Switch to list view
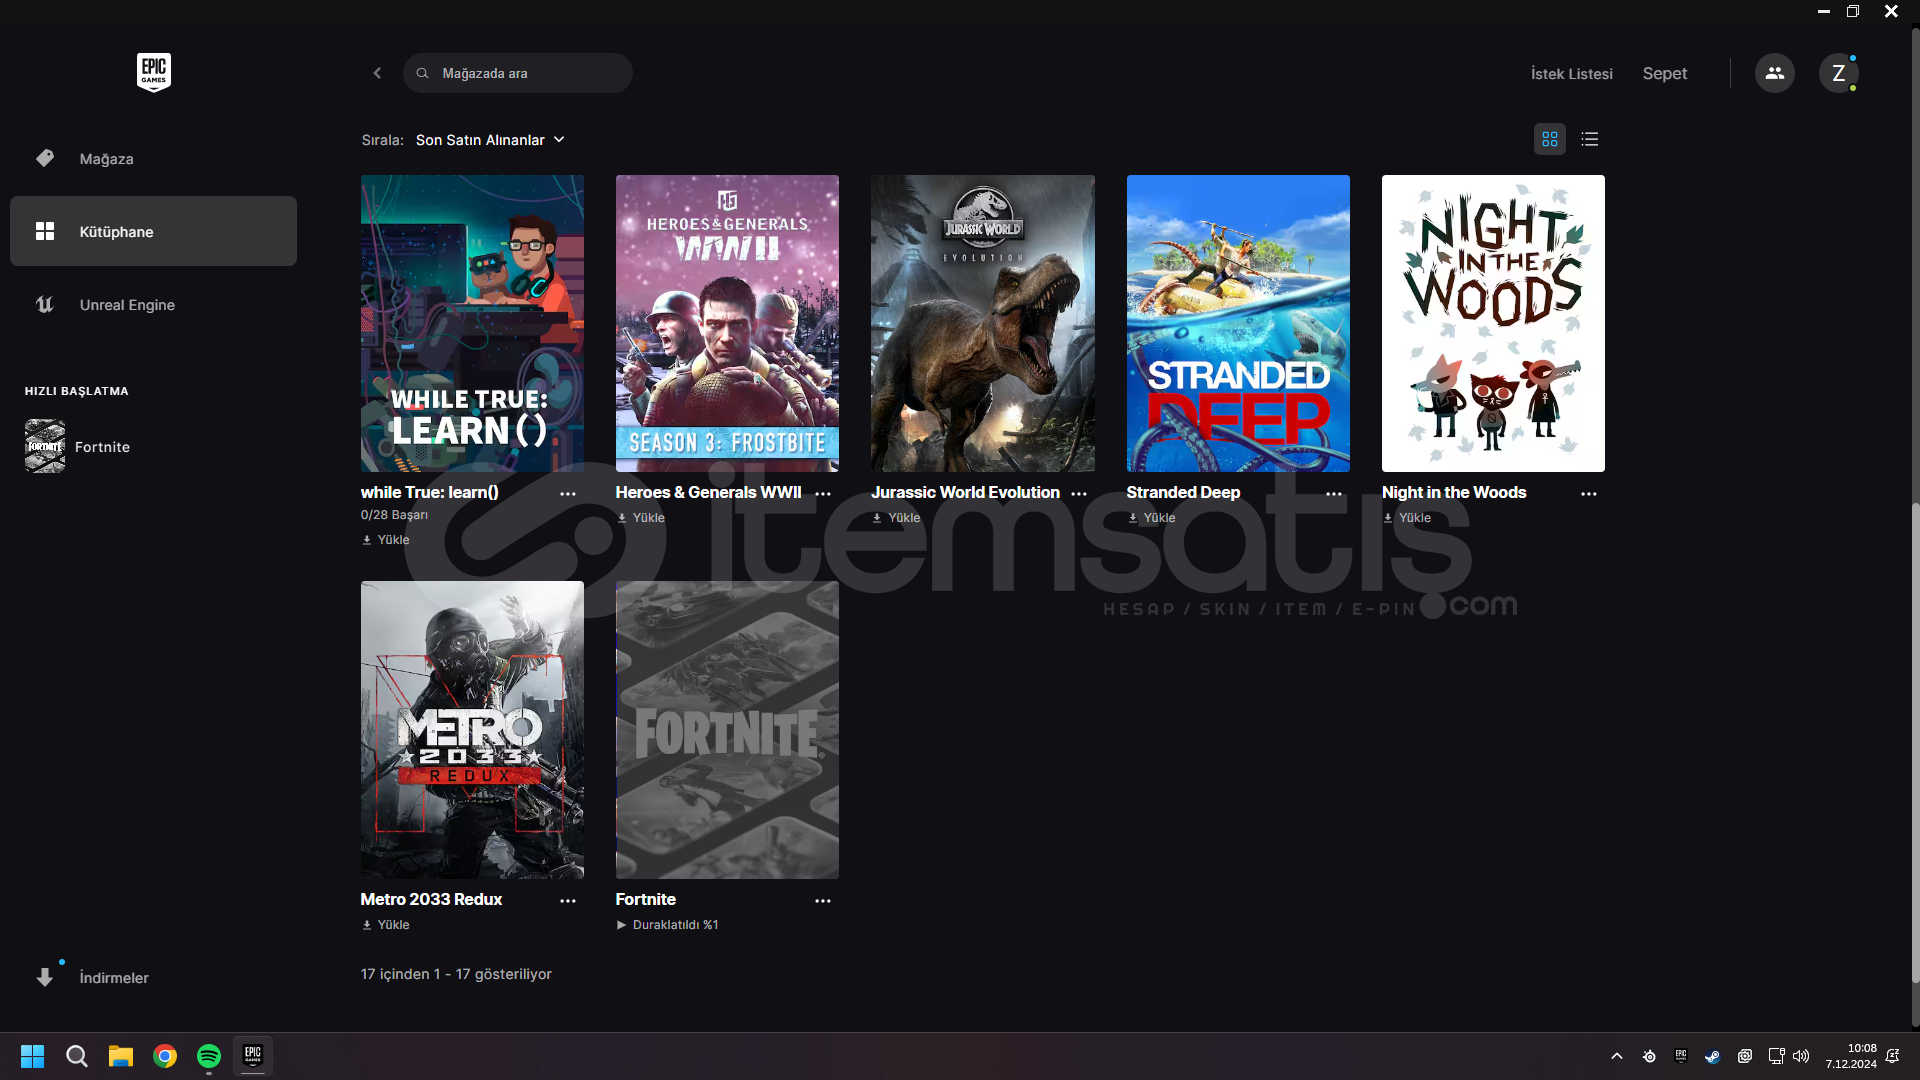 tap(1590, 139)
